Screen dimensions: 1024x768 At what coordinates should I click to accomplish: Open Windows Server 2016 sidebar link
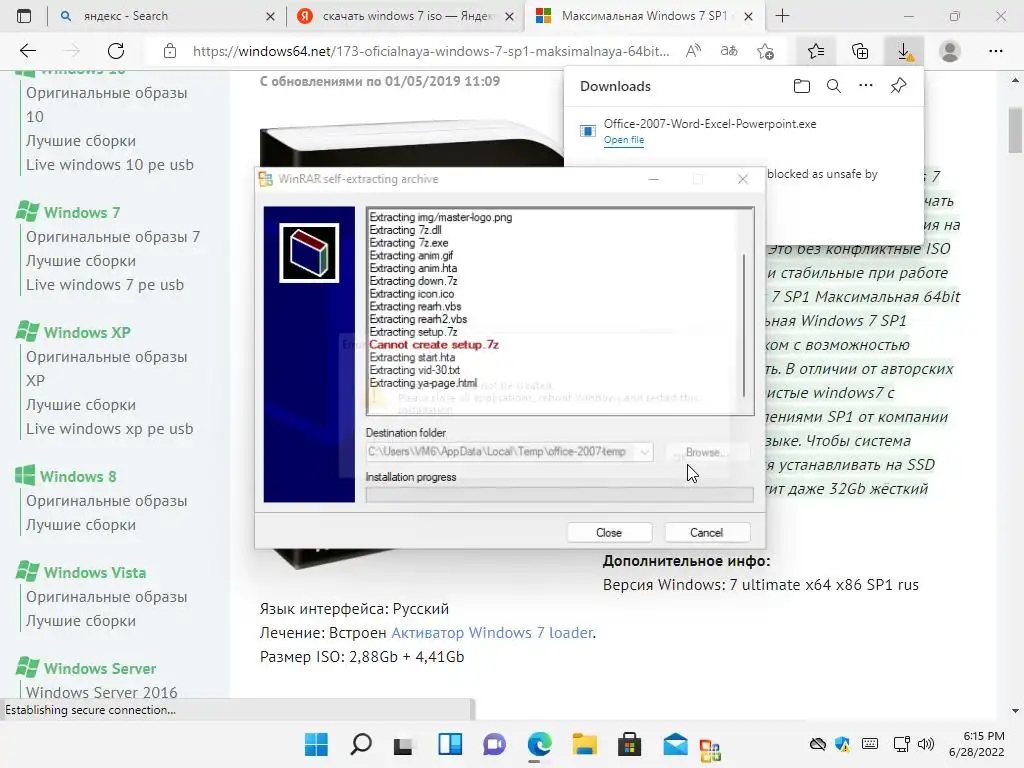coord(102,692)
